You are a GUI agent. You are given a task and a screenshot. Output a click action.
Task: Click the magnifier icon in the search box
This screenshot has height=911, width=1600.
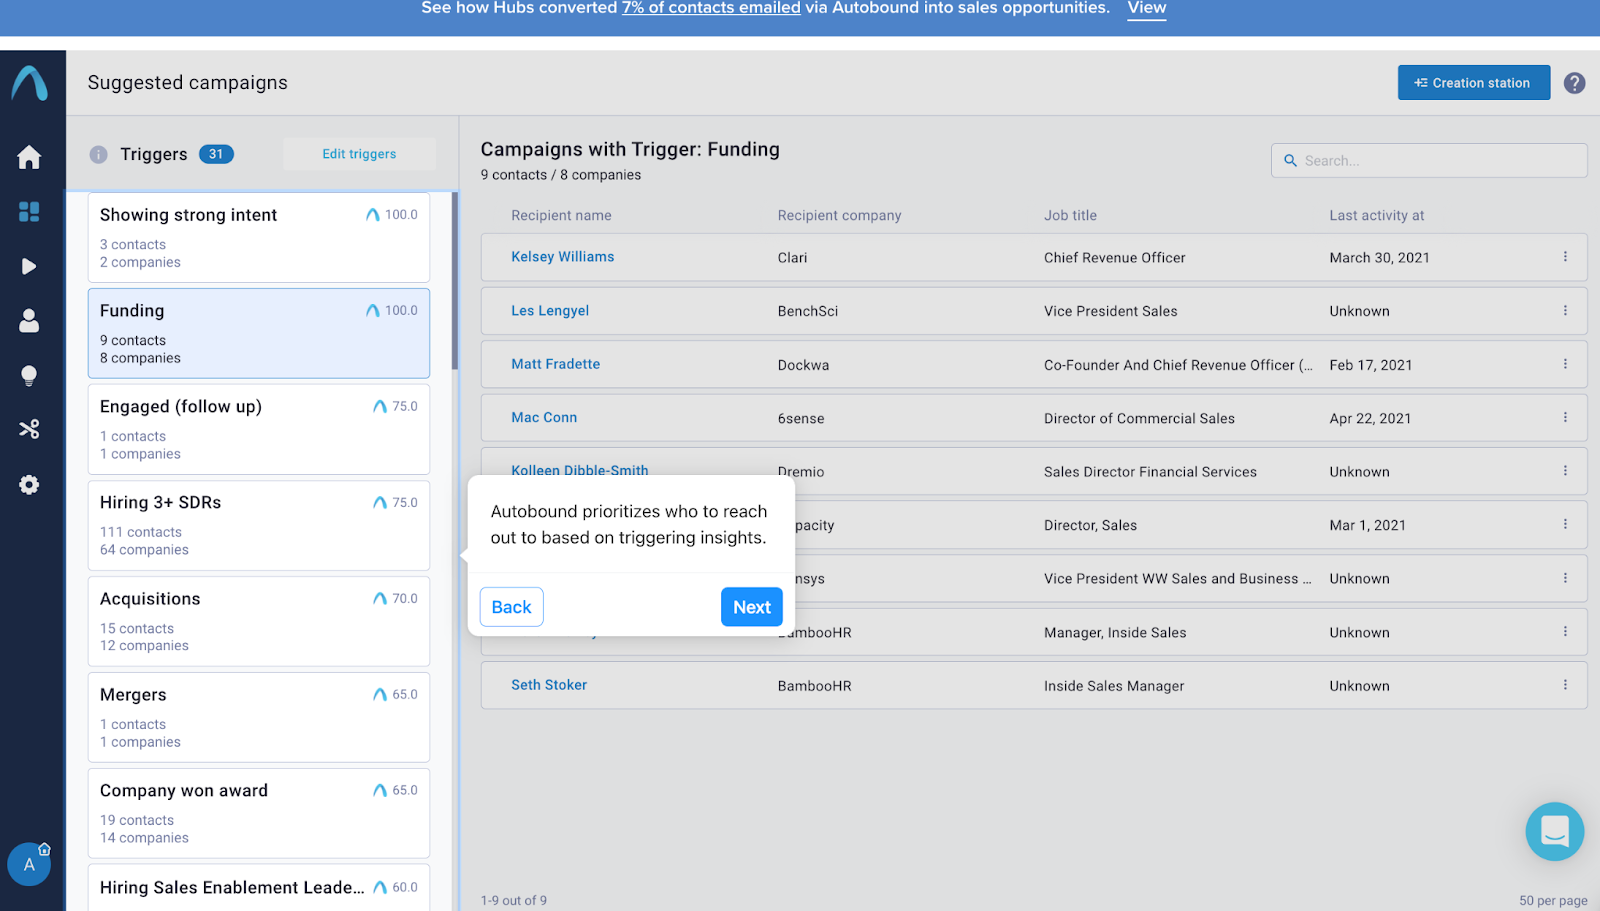coord(1290,160)
